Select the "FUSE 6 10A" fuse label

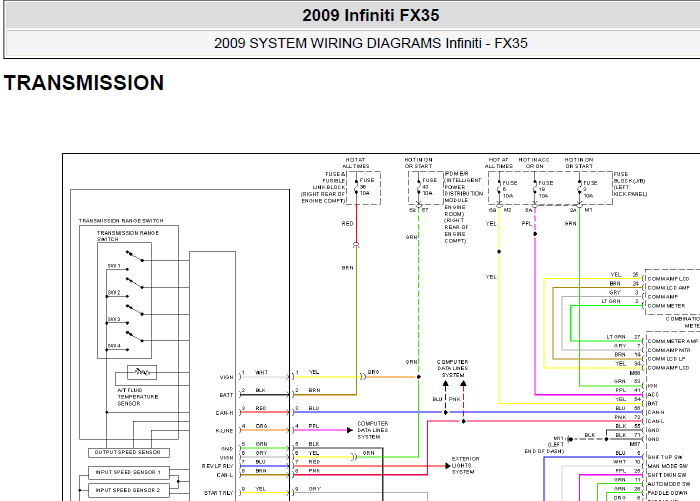[510, 189]
